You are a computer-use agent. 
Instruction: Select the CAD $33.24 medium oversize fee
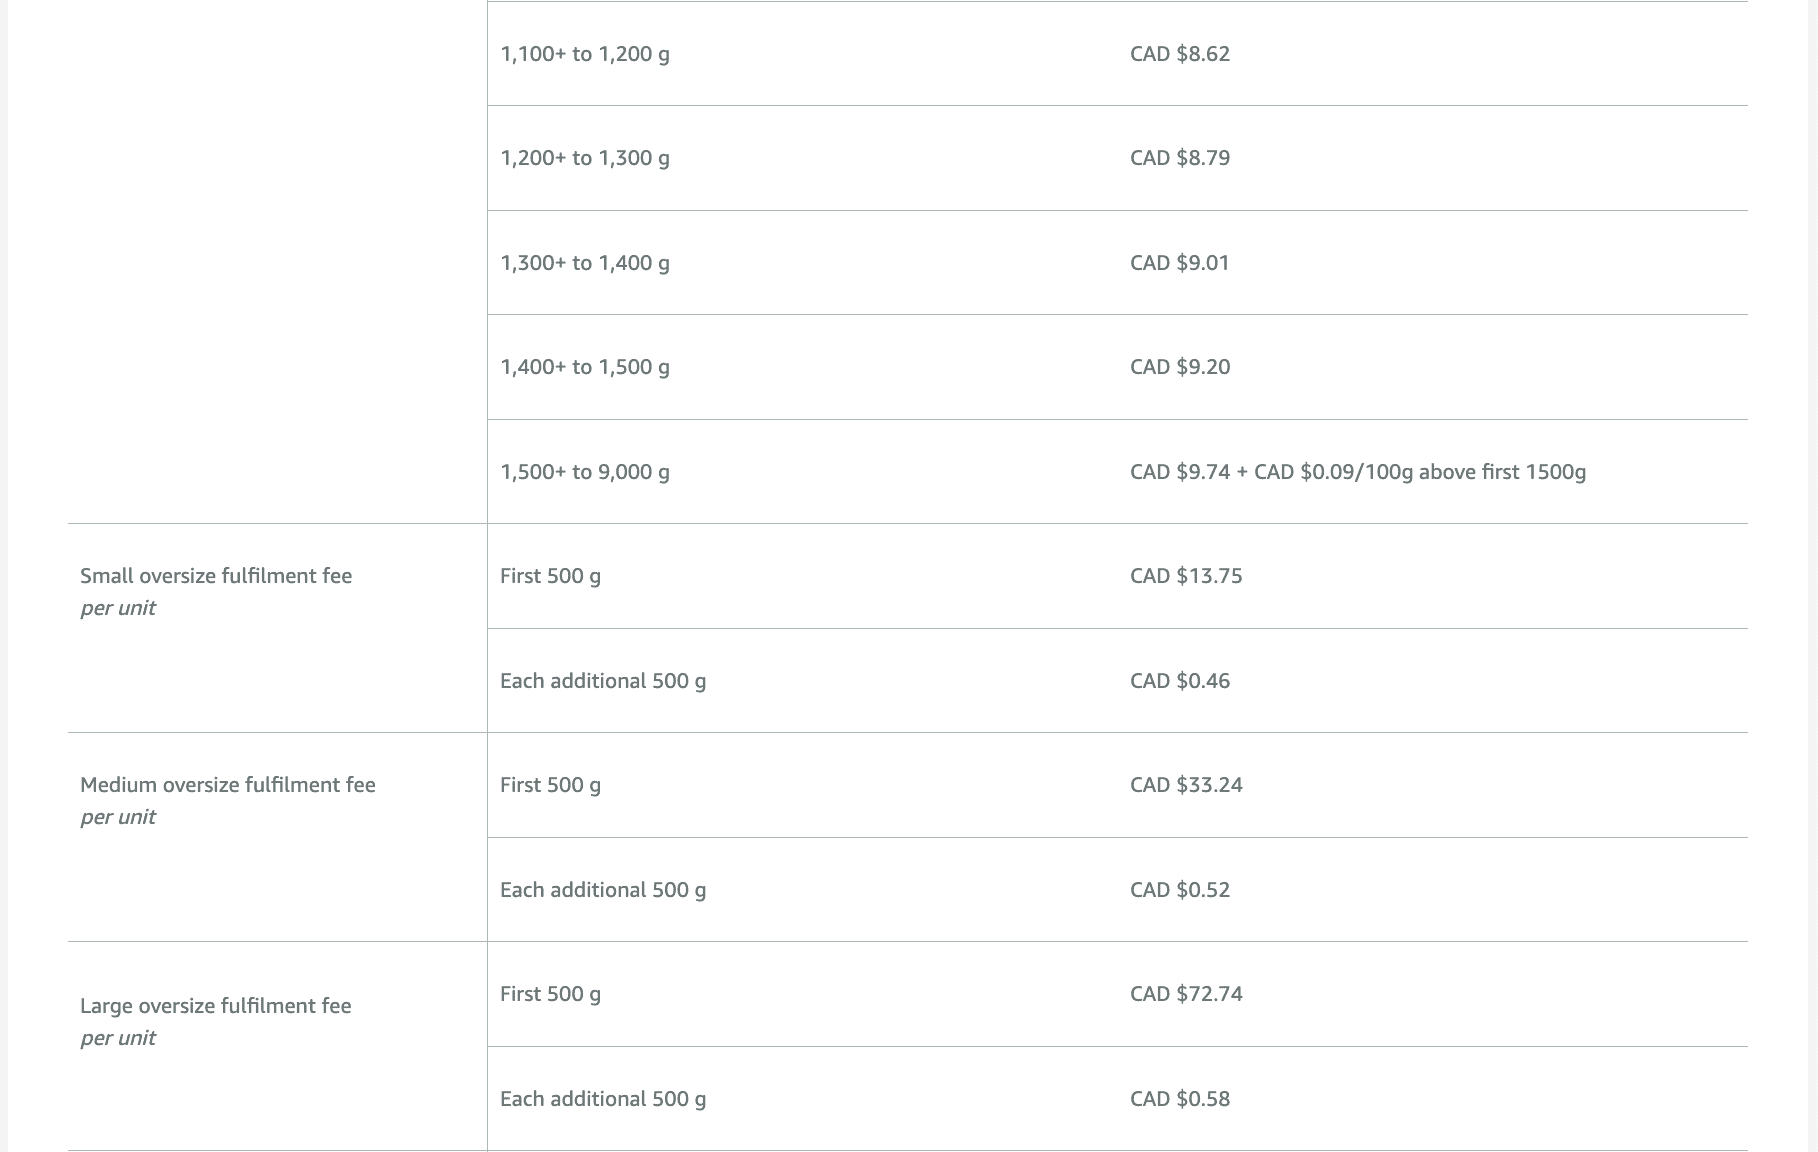(1186, 785)
